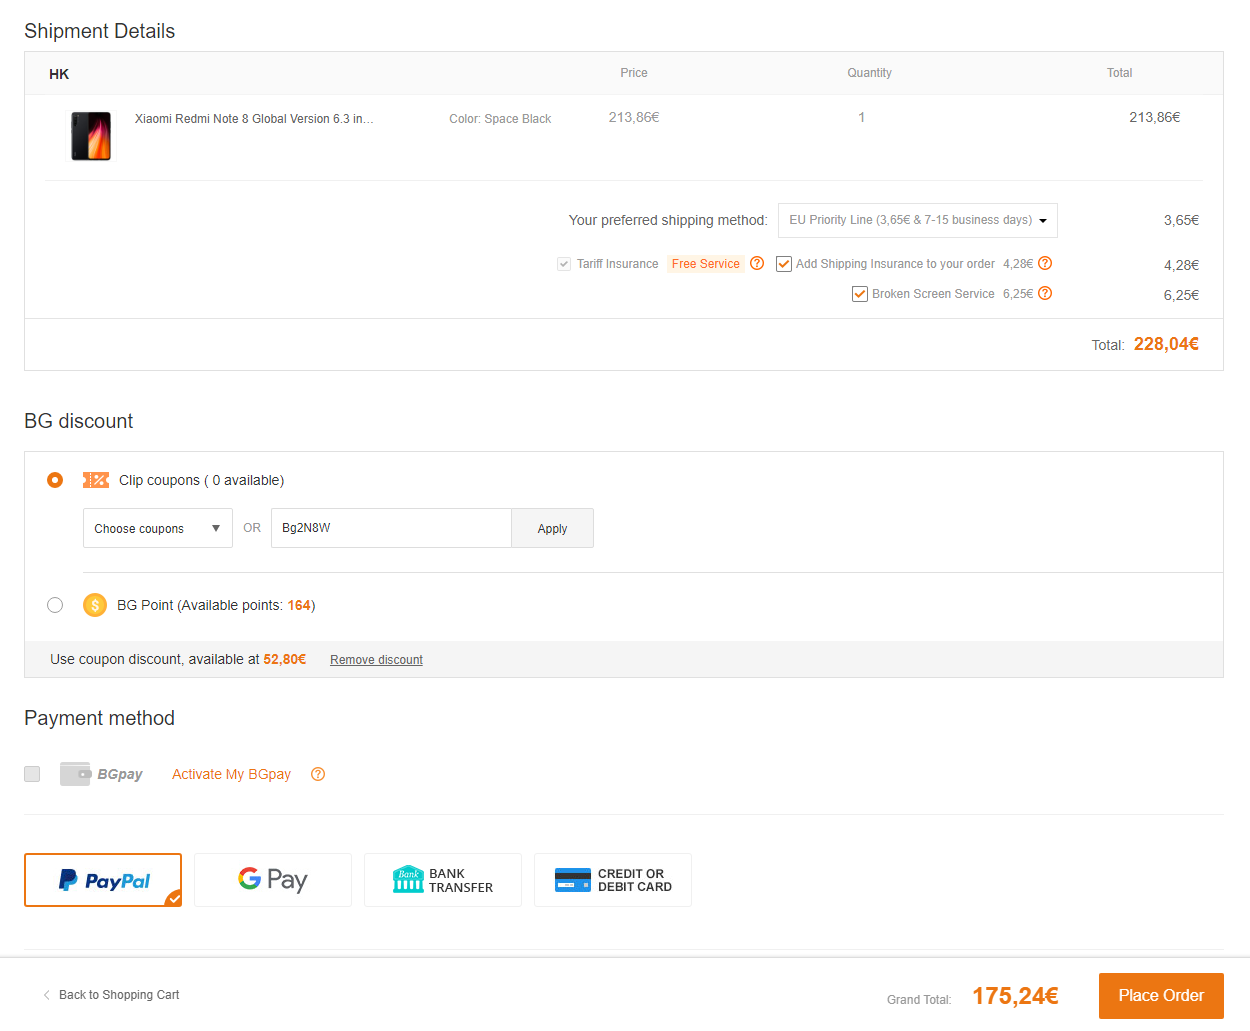1250x1031 pixels.
Task: Click the back arrow chevron to shopping cart
Action: (x=46, y=995)
